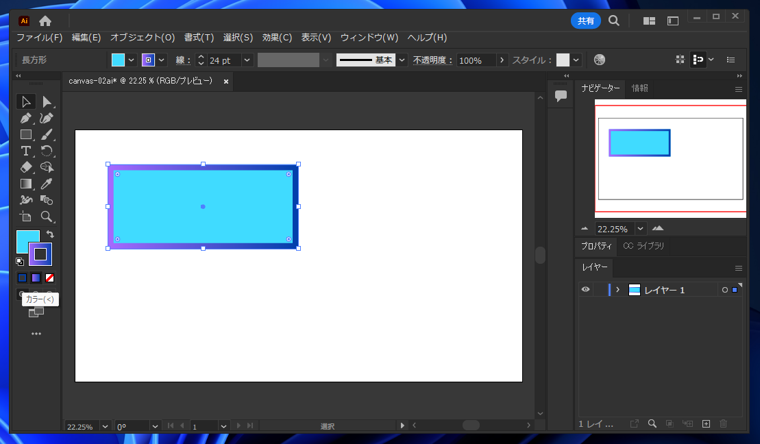Screen dimensions: 760x444
Task: Create new layer in Layers panel
Action: tap(706, 424)
